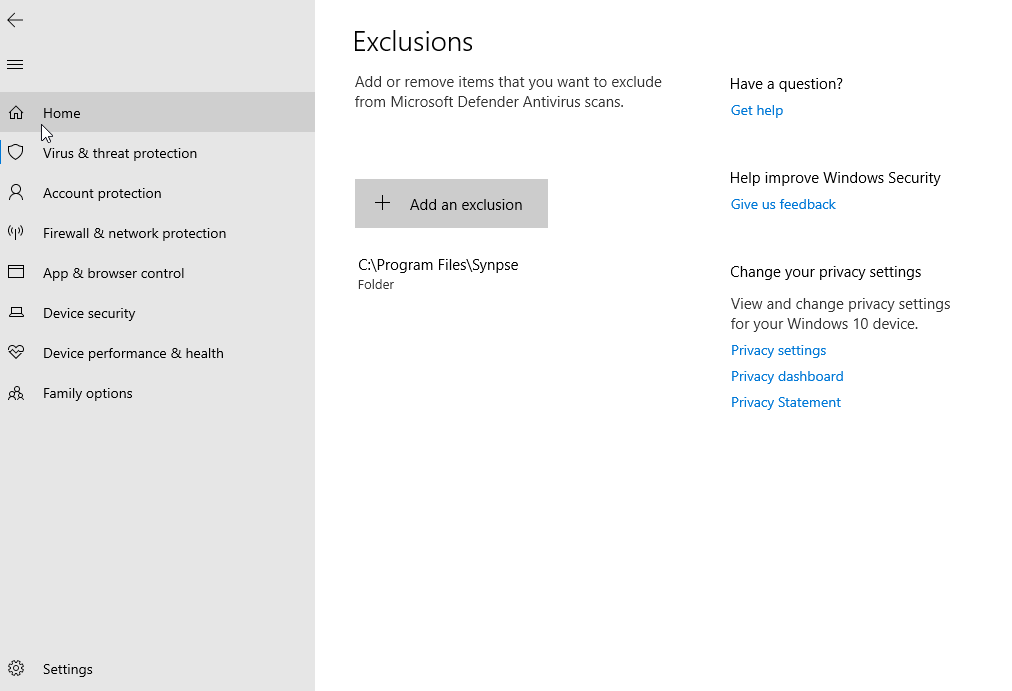Click the back arrow icon
This screenshot has width=1012, height=691.
15,20
